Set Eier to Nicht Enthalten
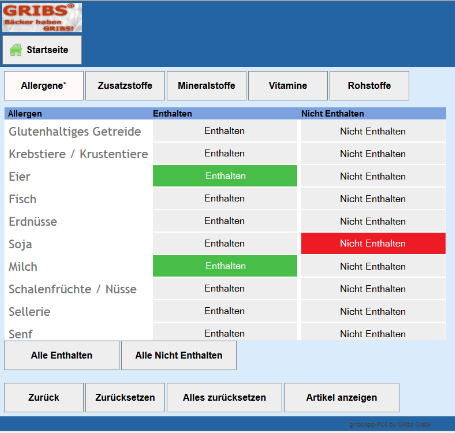The height and width of the screenshot is (433, 455). click(x=373, y=176)
